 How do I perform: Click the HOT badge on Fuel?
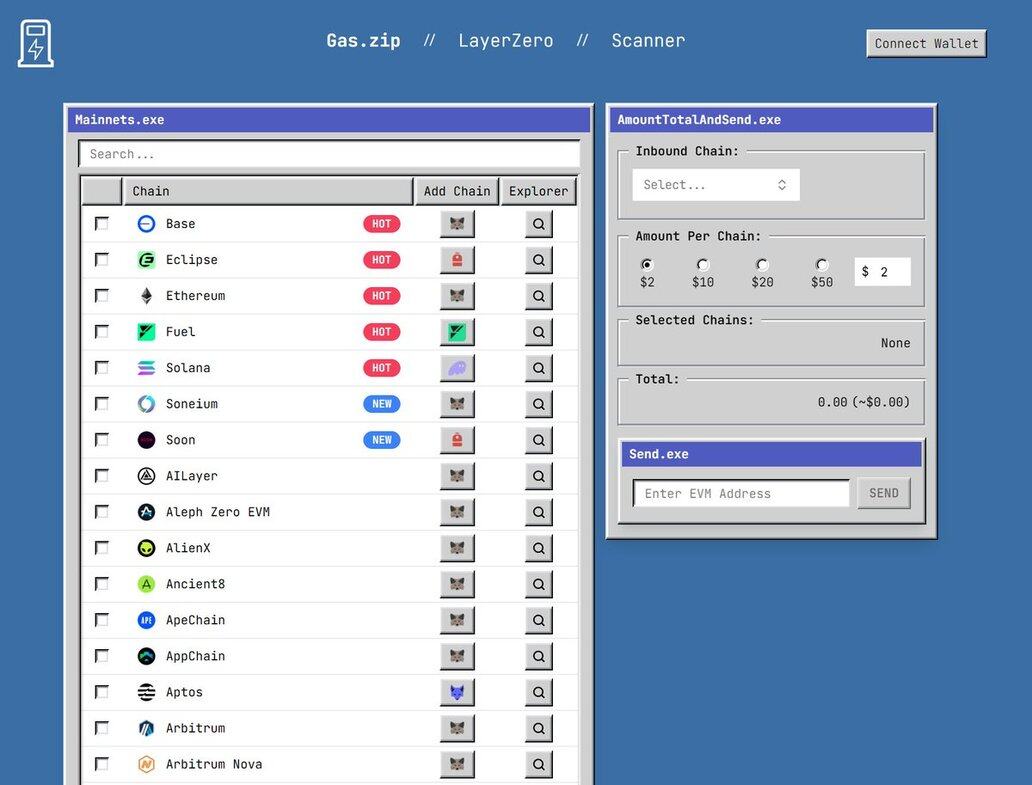point(382,332)
